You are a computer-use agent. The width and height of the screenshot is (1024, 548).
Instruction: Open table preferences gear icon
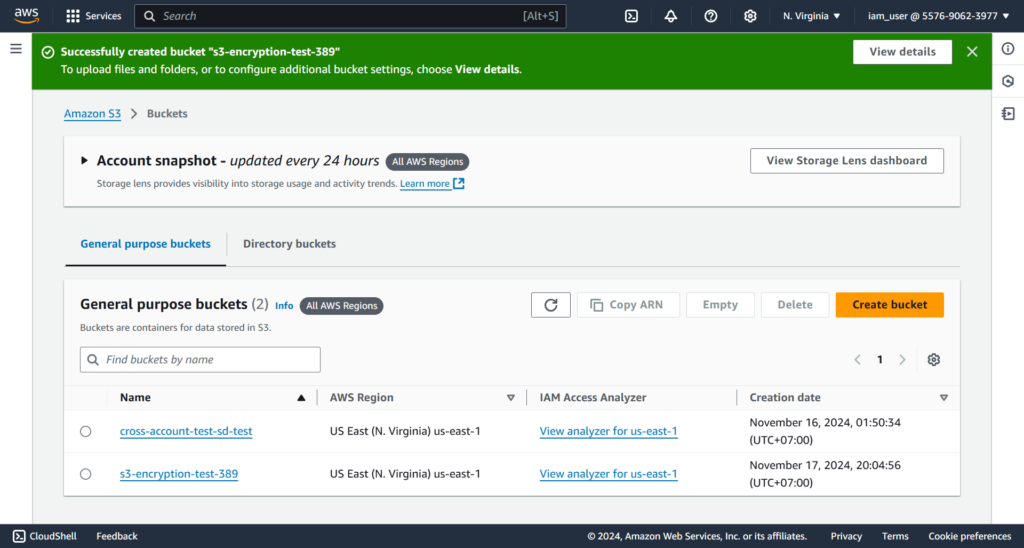point(934,360)
